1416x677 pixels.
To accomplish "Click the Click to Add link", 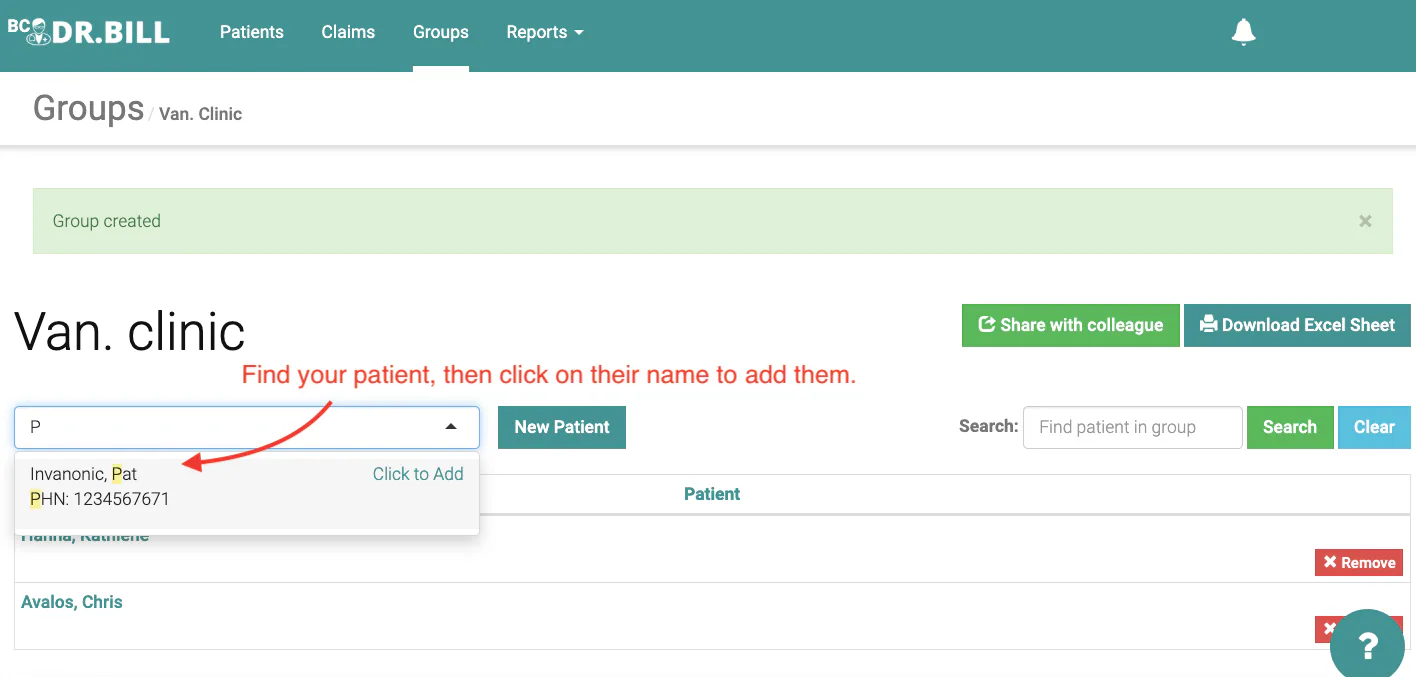I will 418,474.
